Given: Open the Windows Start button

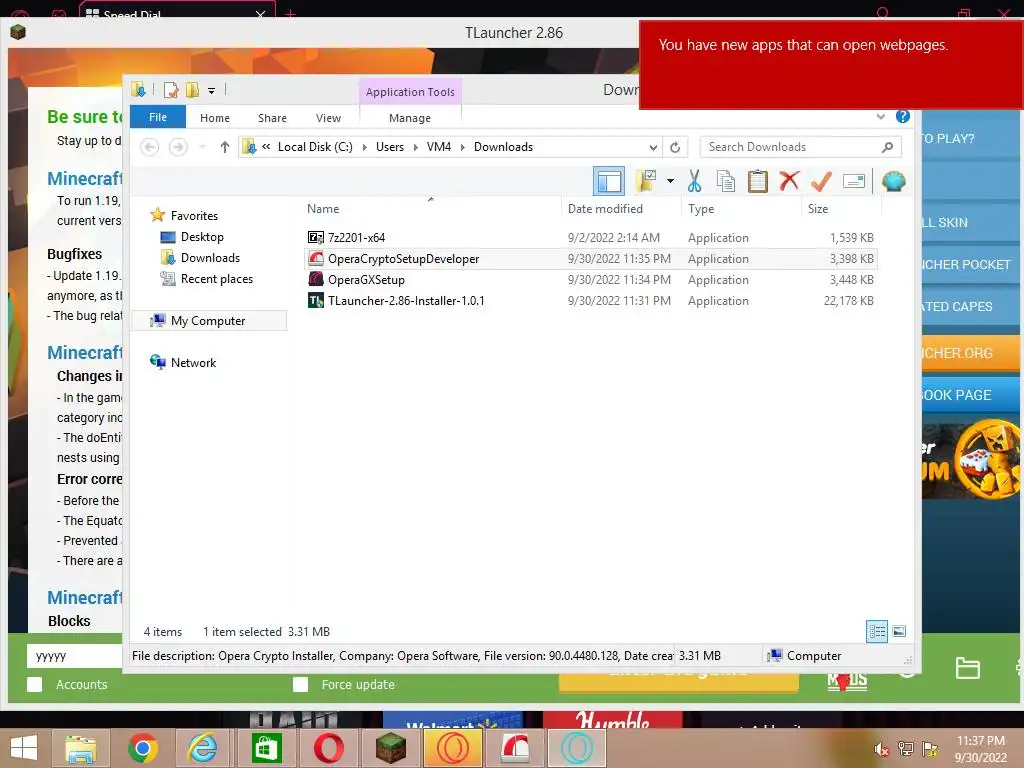Looking at the screenshot, I should (24, 748).
